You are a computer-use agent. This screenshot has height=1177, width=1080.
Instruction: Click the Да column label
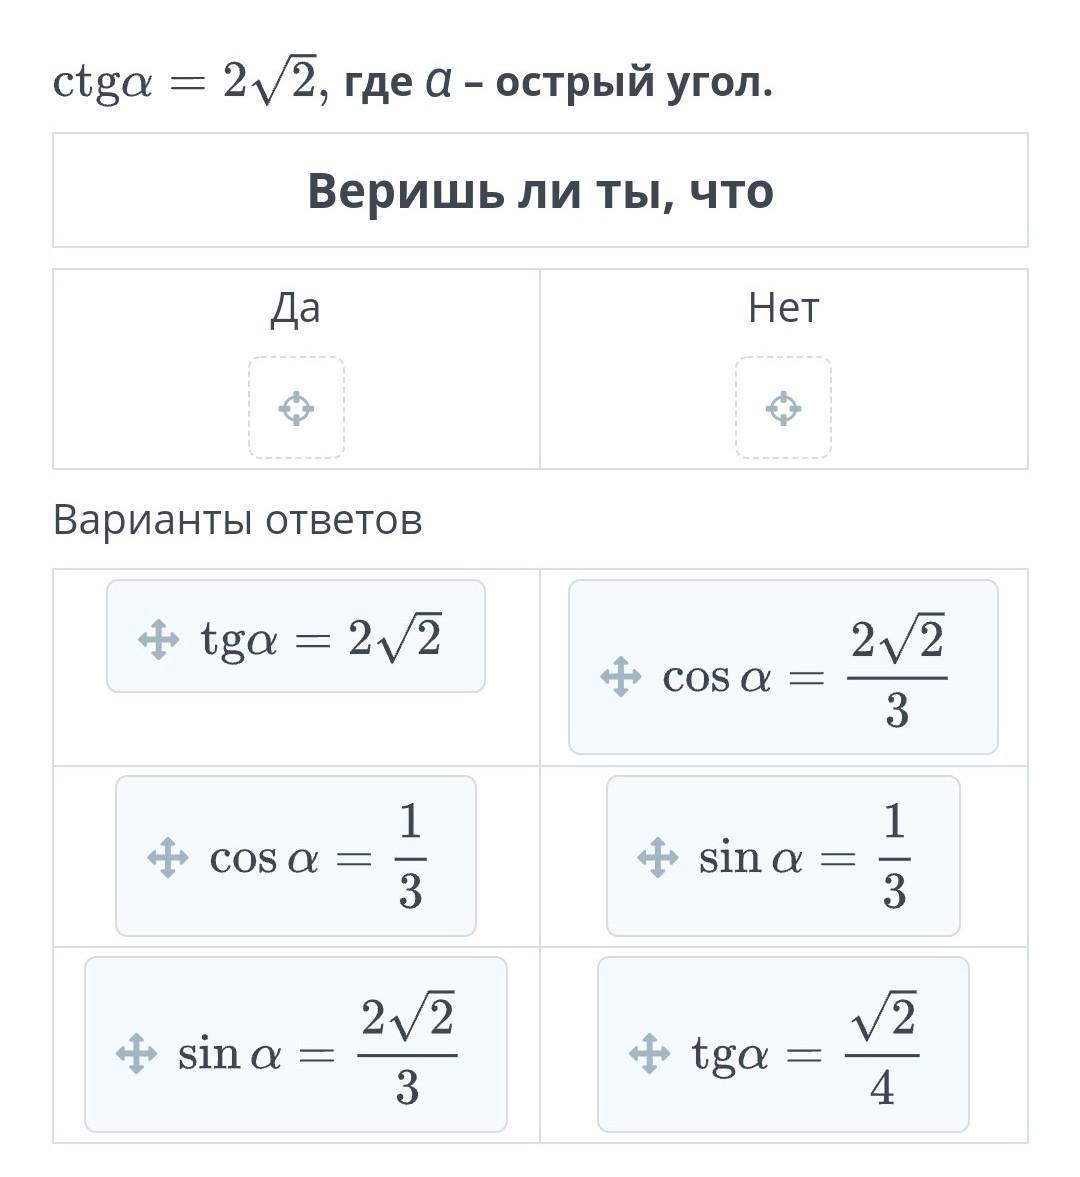(296, 308)
